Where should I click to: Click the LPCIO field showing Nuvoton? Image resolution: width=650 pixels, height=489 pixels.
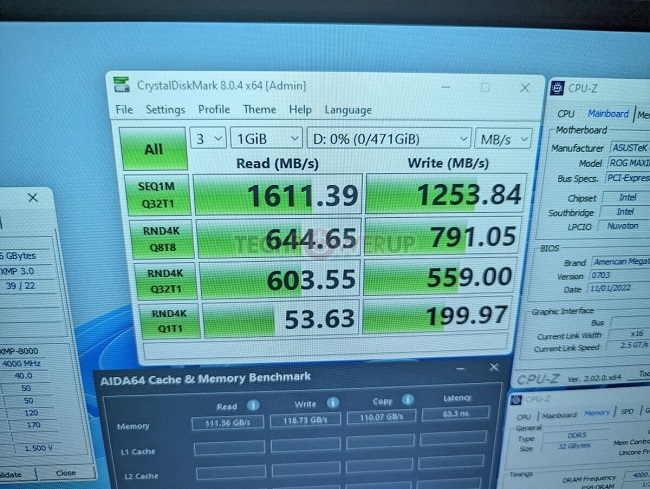pos(623,226)
